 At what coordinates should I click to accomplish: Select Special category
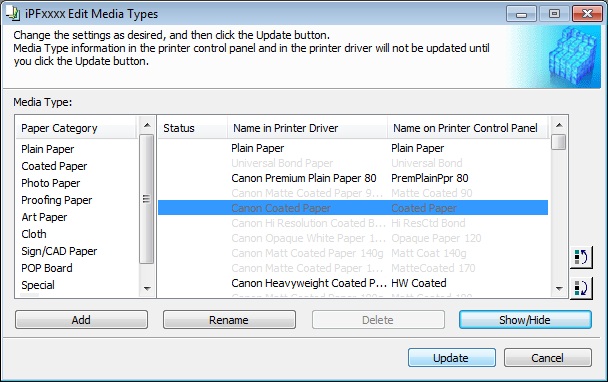[38, 285]
